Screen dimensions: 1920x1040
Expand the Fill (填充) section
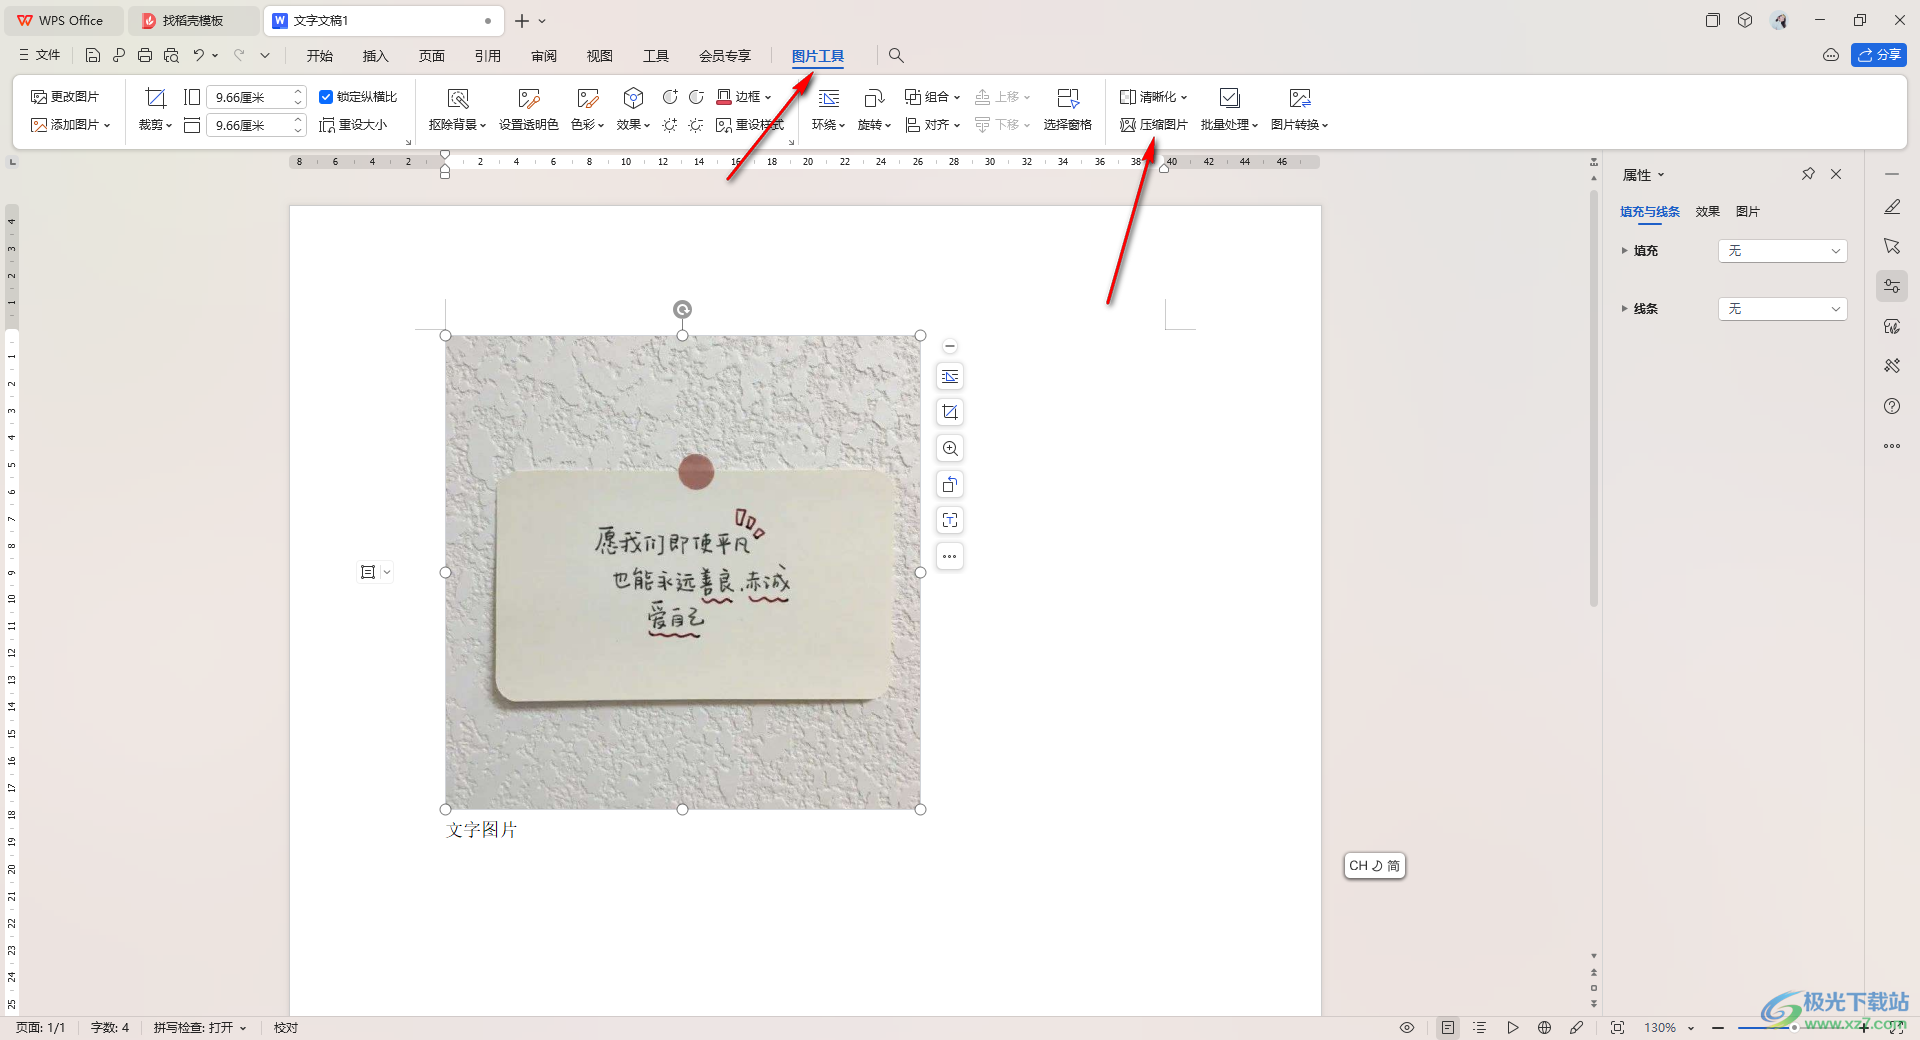1624,251
